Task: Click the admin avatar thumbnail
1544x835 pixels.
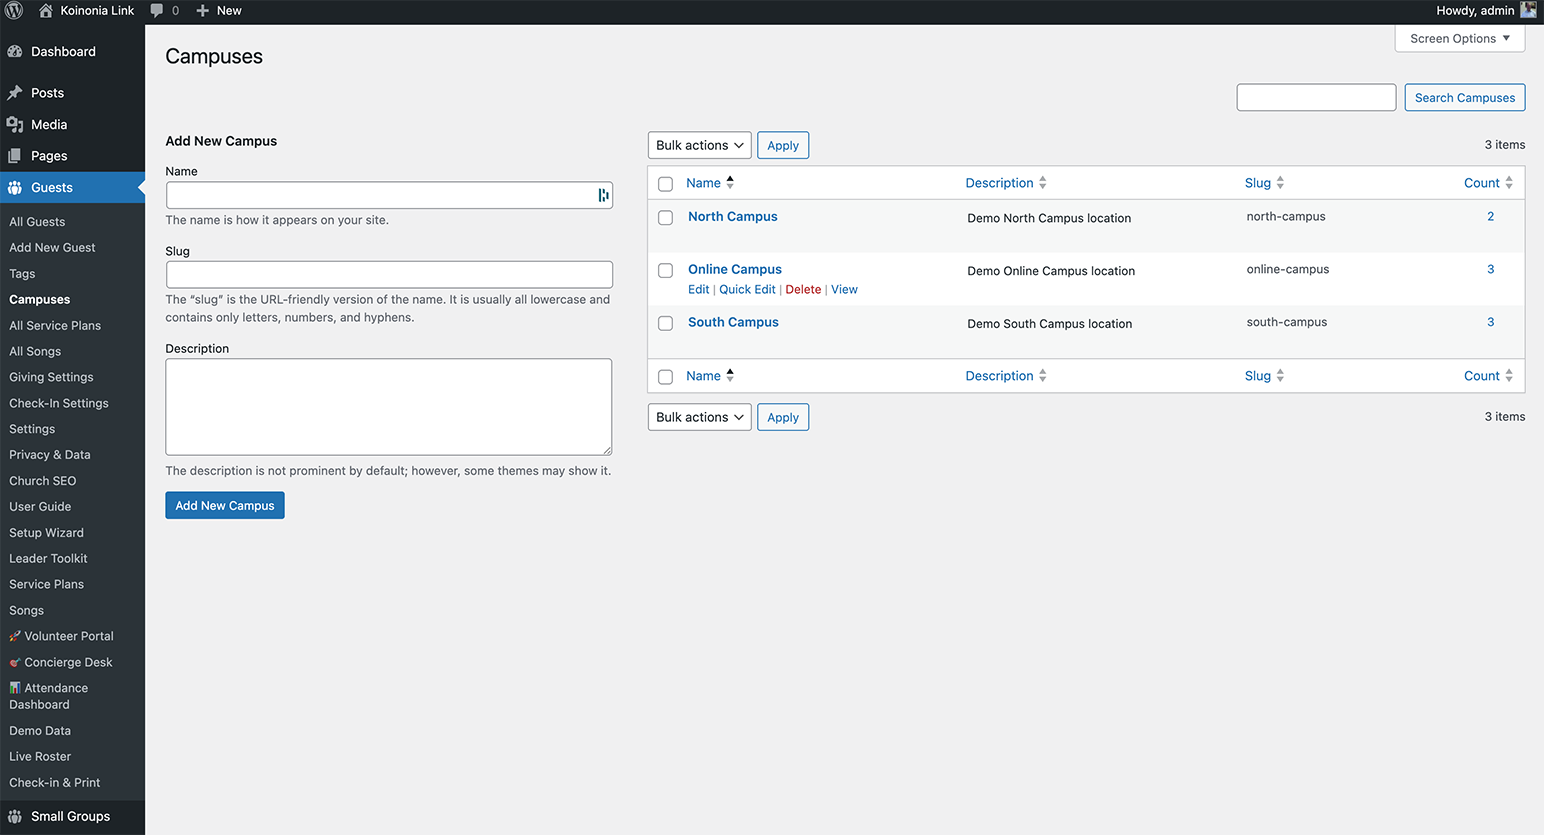Action: (1528, 11)
